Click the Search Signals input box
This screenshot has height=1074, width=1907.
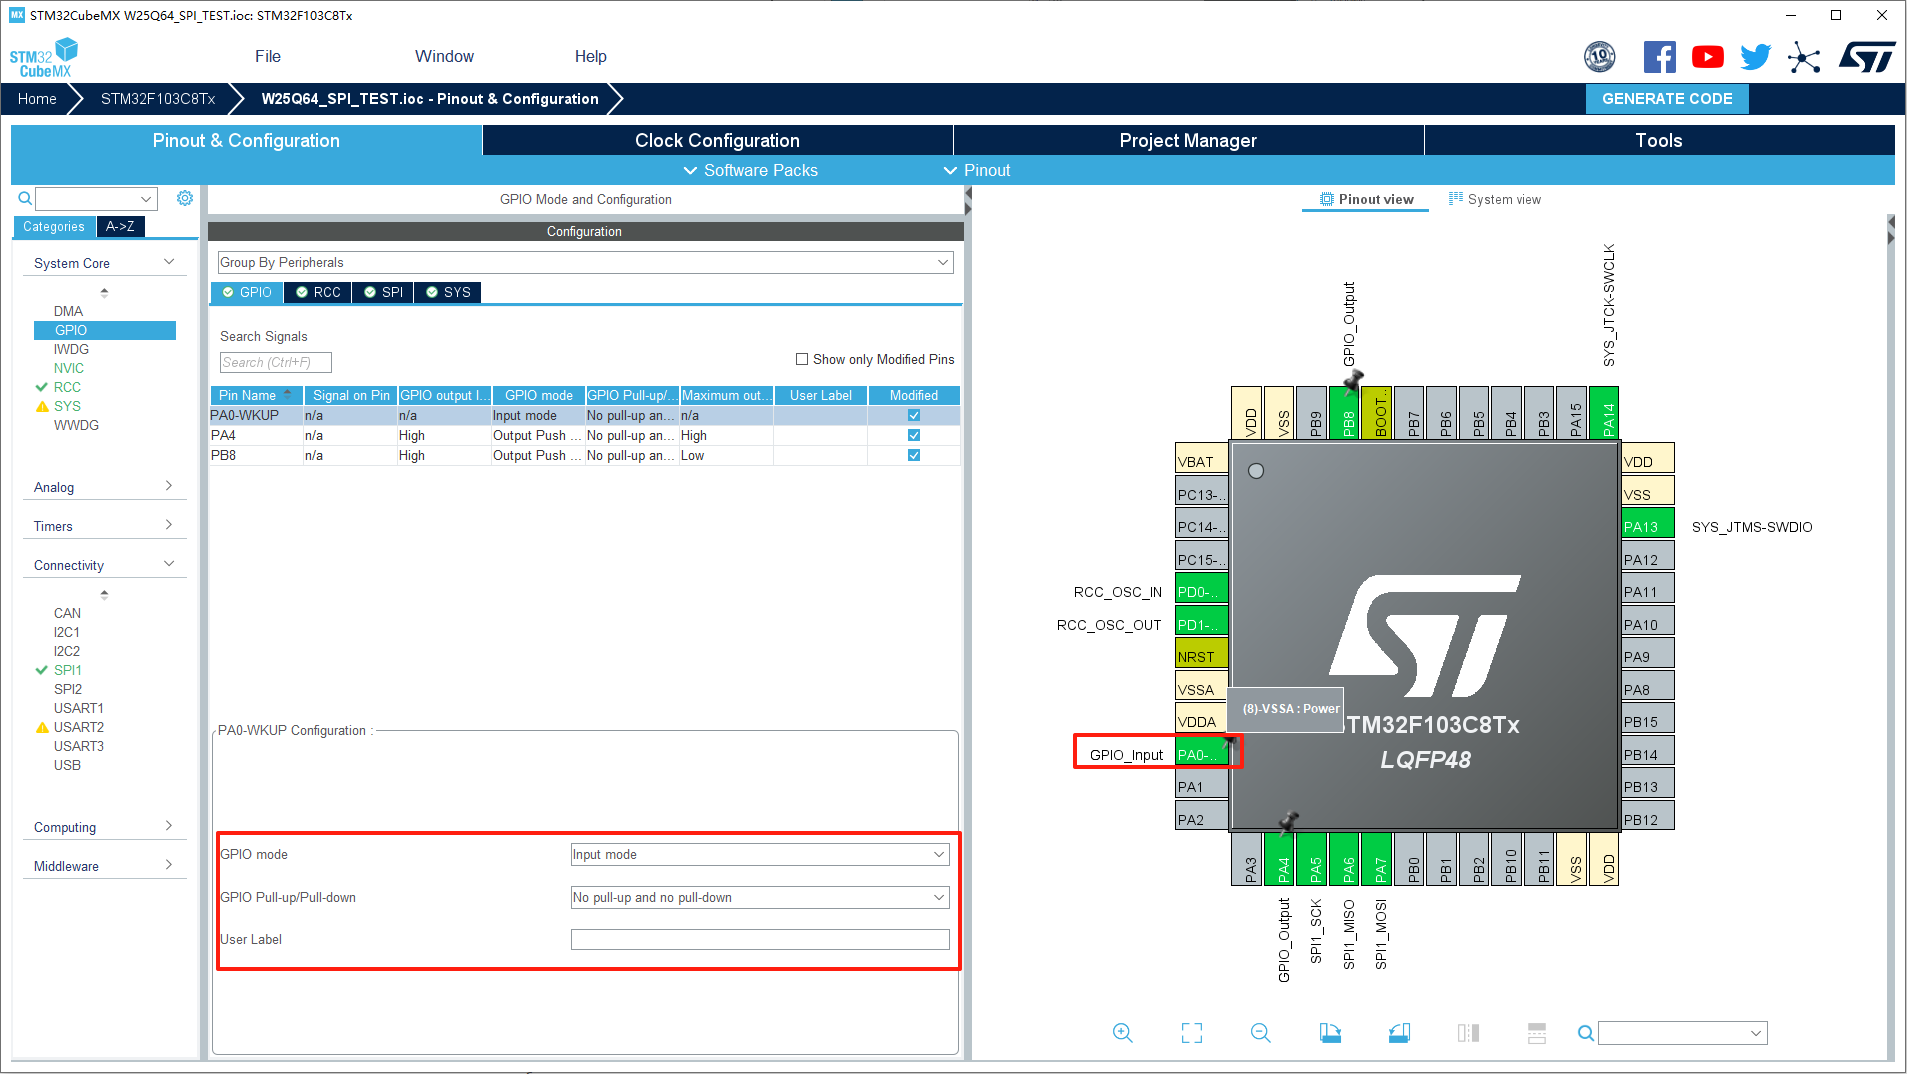(275, 362)
